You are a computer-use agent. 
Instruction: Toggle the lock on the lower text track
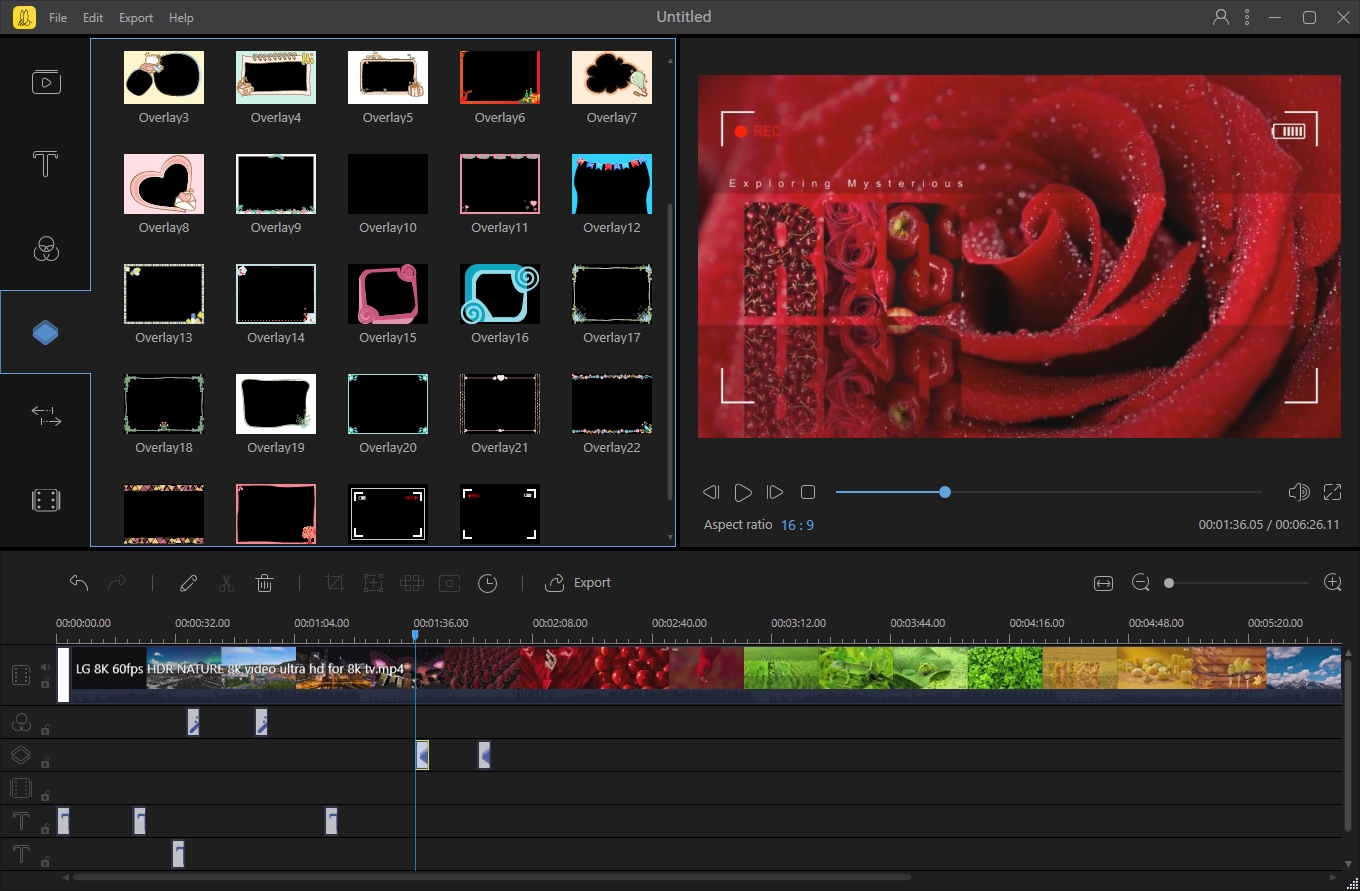pos(45,861)
